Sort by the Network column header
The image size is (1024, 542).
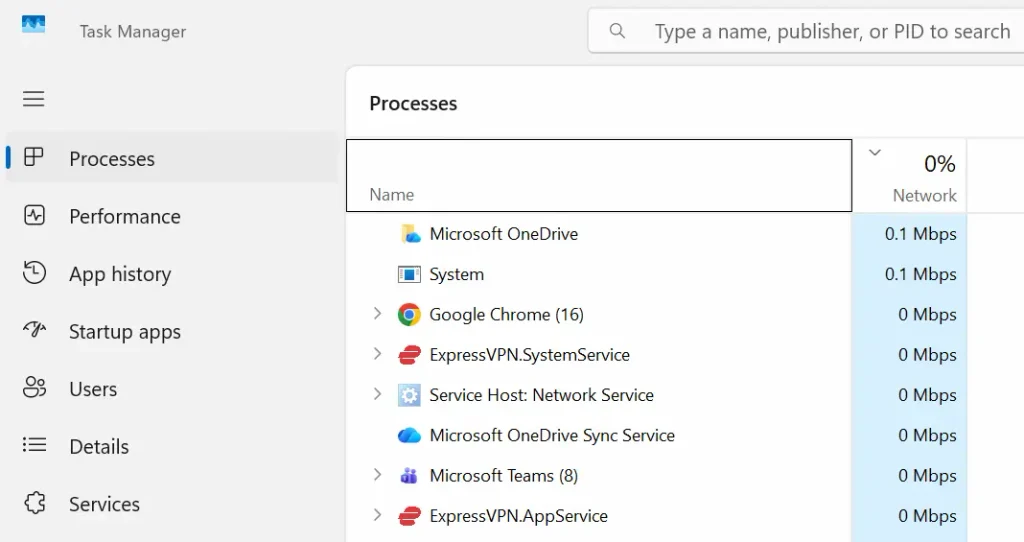click(x=909, y=176)
